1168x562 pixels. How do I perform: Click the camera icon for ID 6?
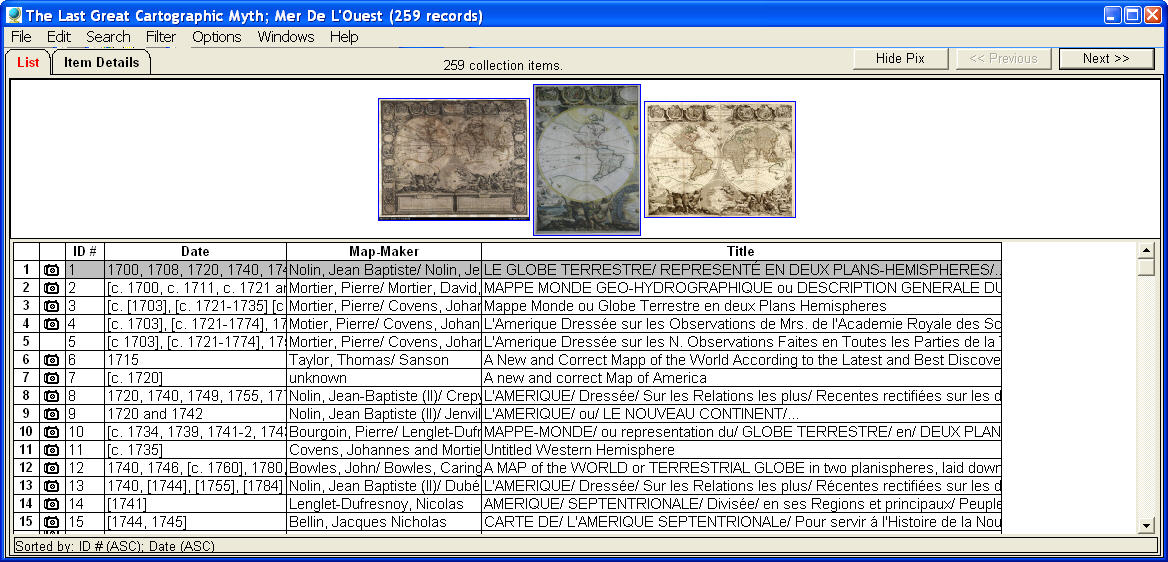[52, 360]
